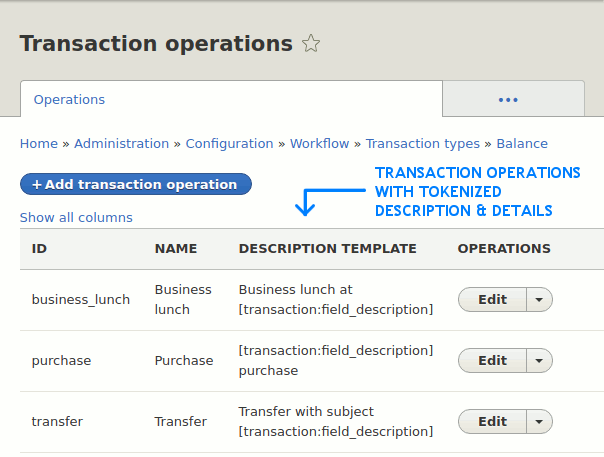This screenshot has height=457, width=604.
Task: Open Configuration breadcrumb link
Action: point(229,143)
